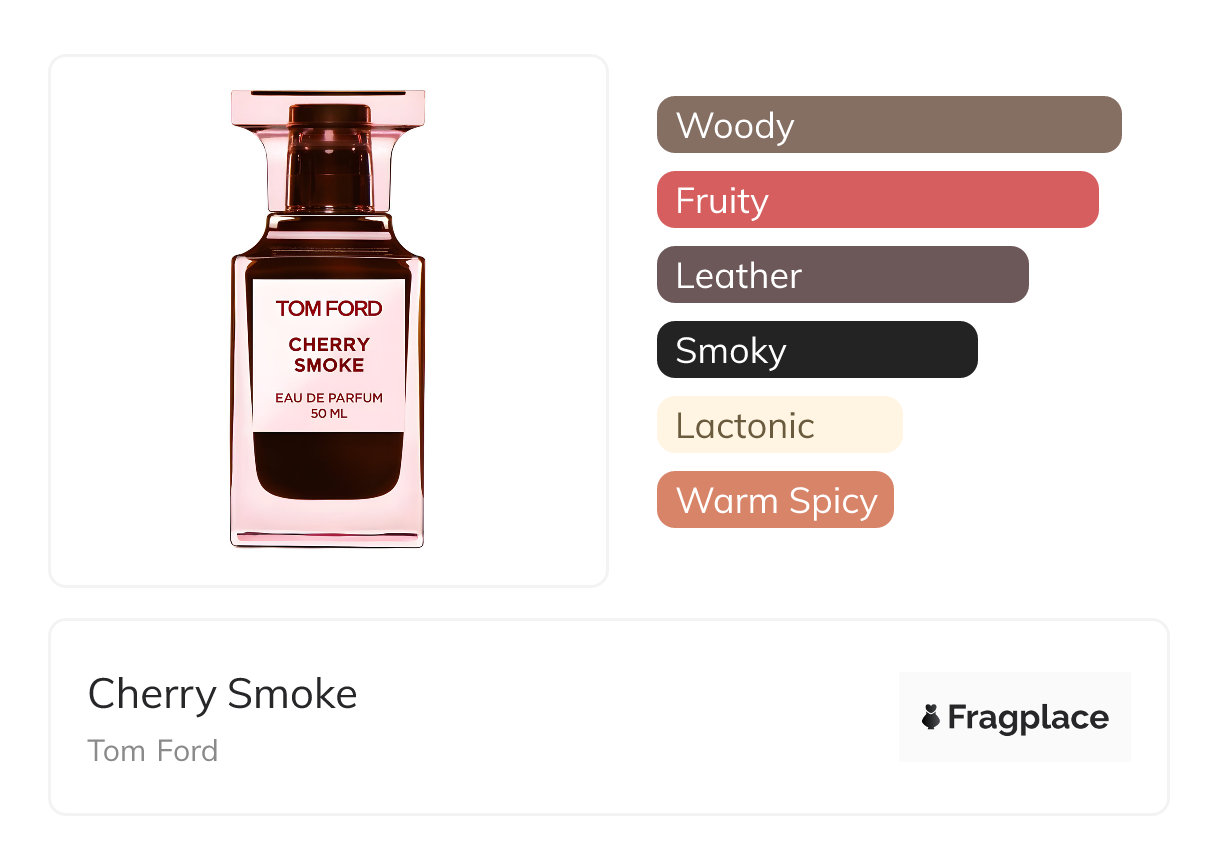
Task: Click the Cherry Smoke title text
Action: 222,694
